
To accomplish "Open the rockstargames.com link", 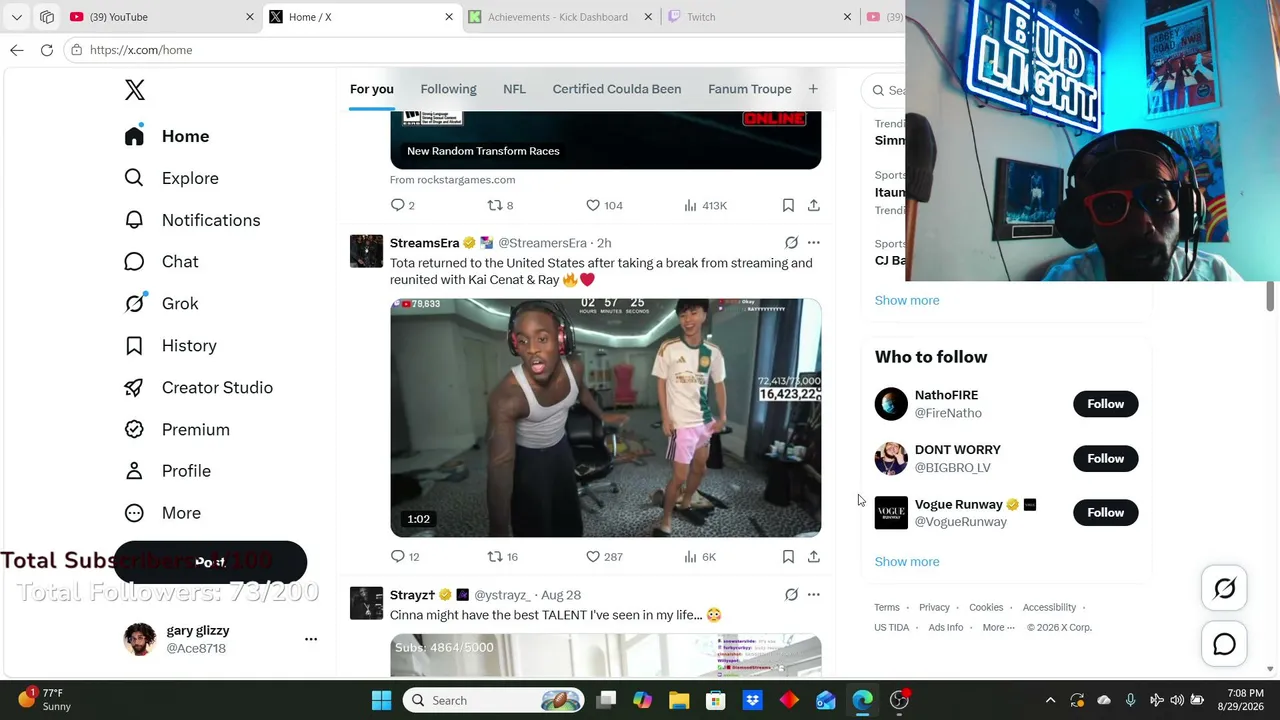I will click(453, 180).
